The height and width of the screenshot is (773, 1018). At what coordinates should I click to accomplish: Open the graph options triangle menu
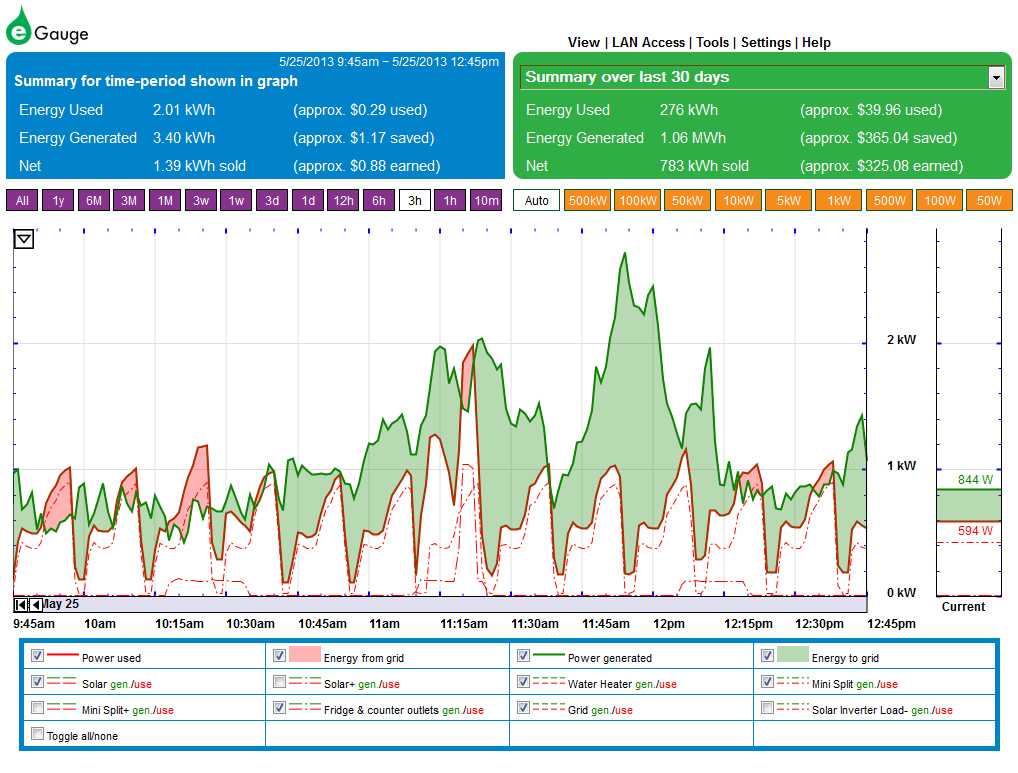click(24, 240)
